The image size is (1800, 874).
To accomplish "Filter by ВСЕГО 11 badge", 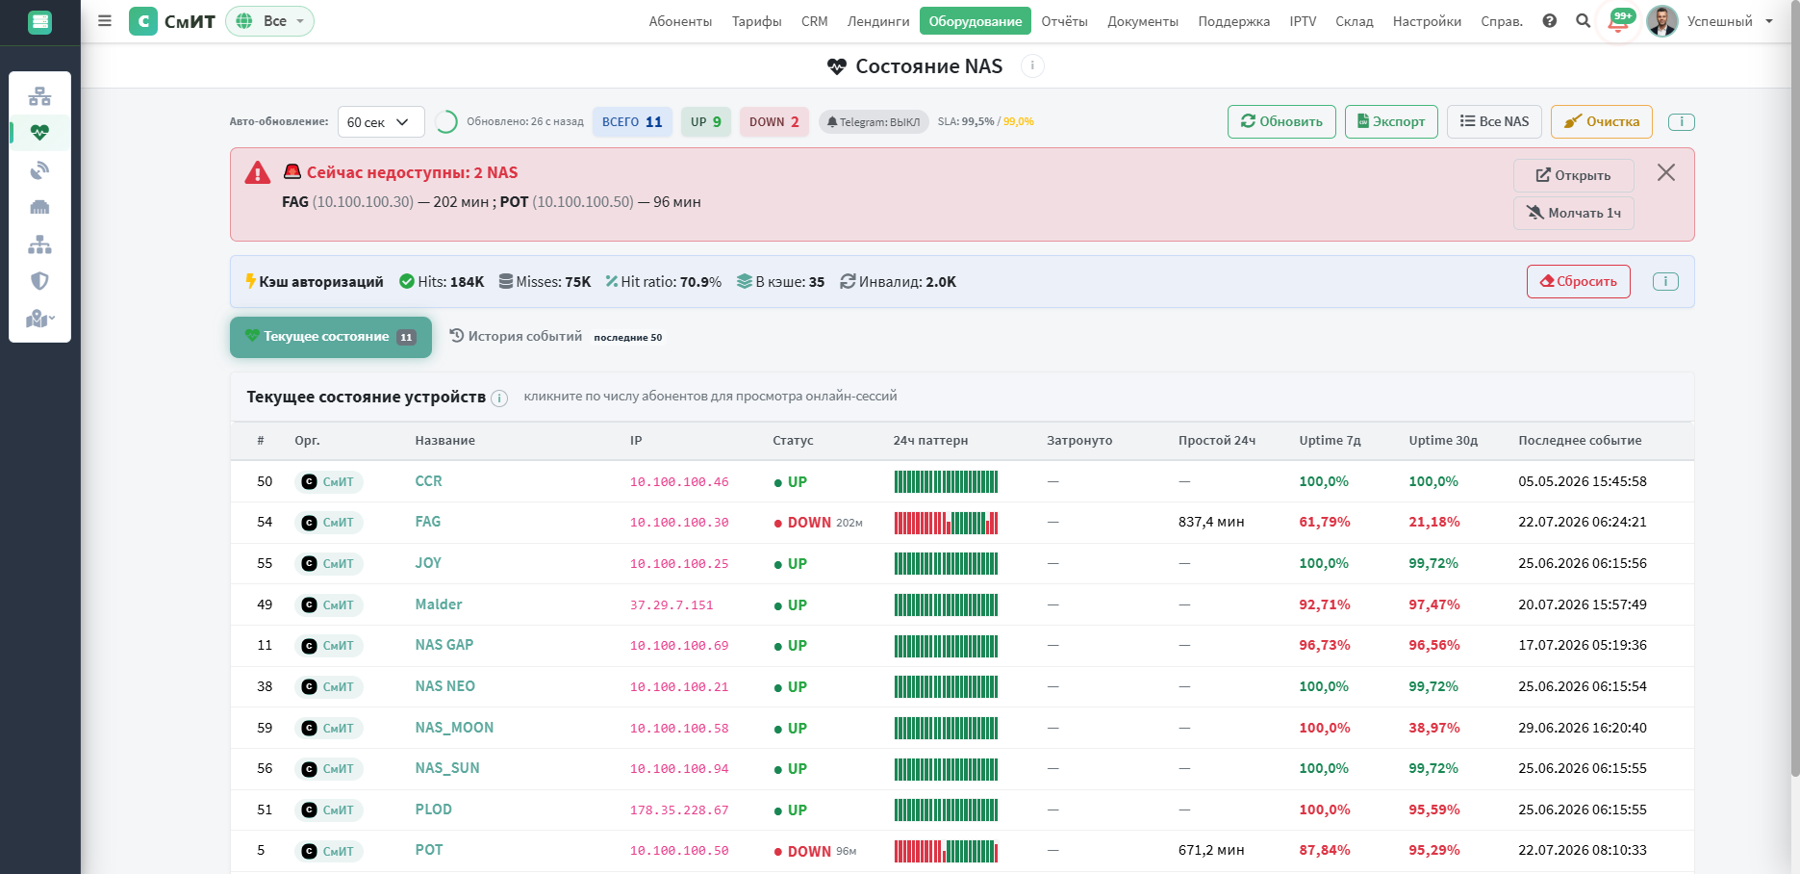I will pyautogui.click(x=632, y=122).
